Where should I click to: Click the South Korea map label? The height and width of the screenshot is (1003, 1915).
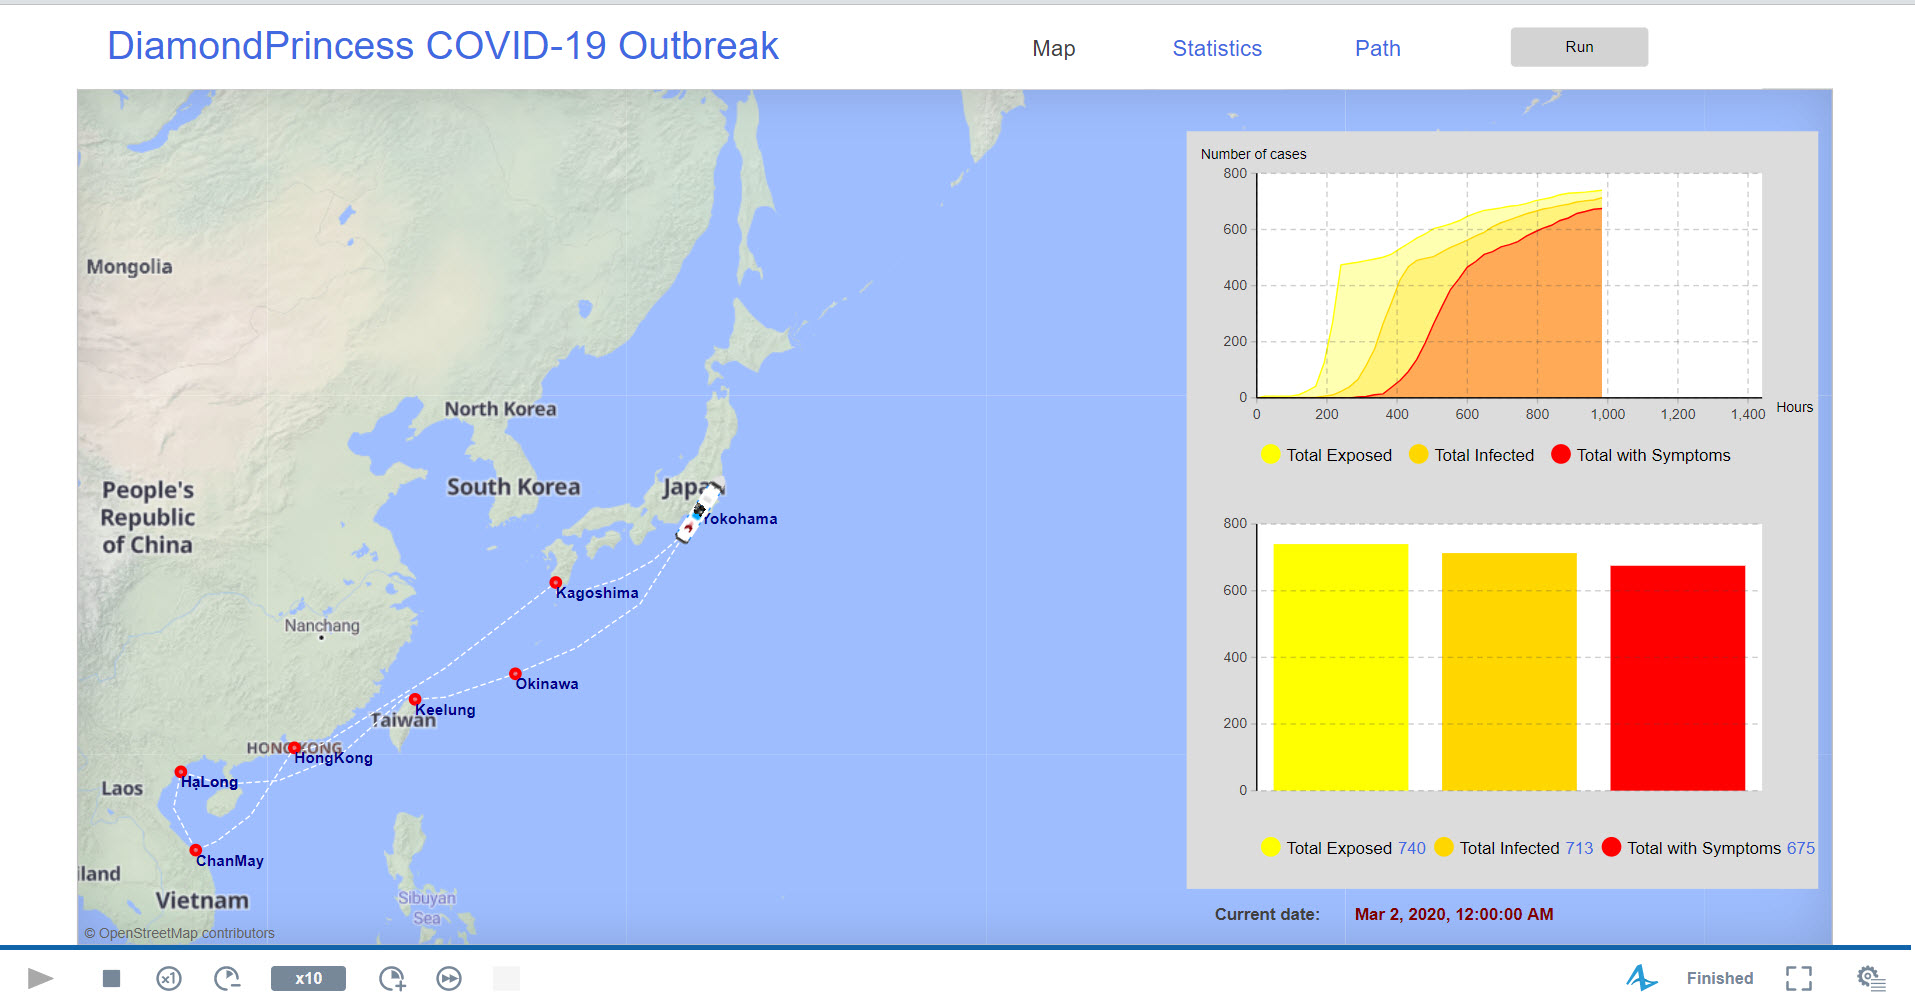513,487
